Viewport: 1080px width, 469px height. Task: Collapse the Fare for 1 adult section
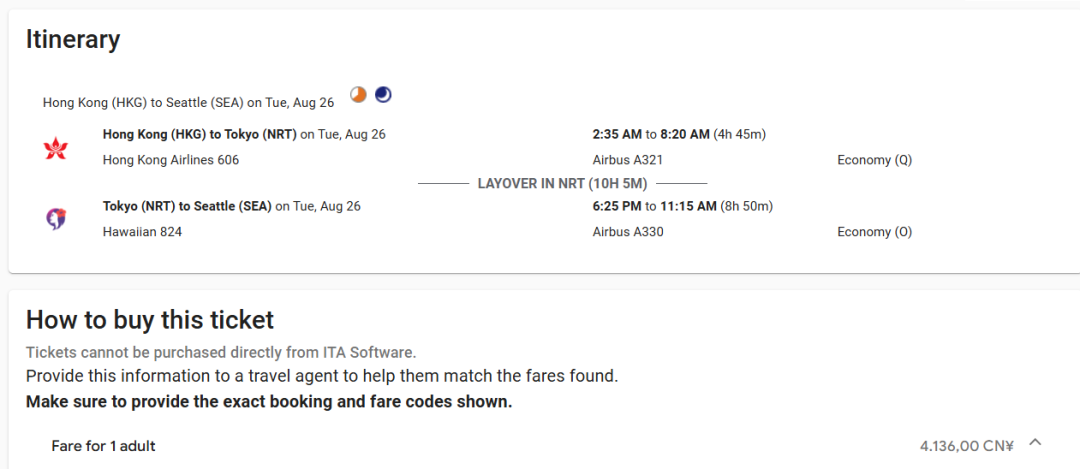click(x=1035, y=443)
